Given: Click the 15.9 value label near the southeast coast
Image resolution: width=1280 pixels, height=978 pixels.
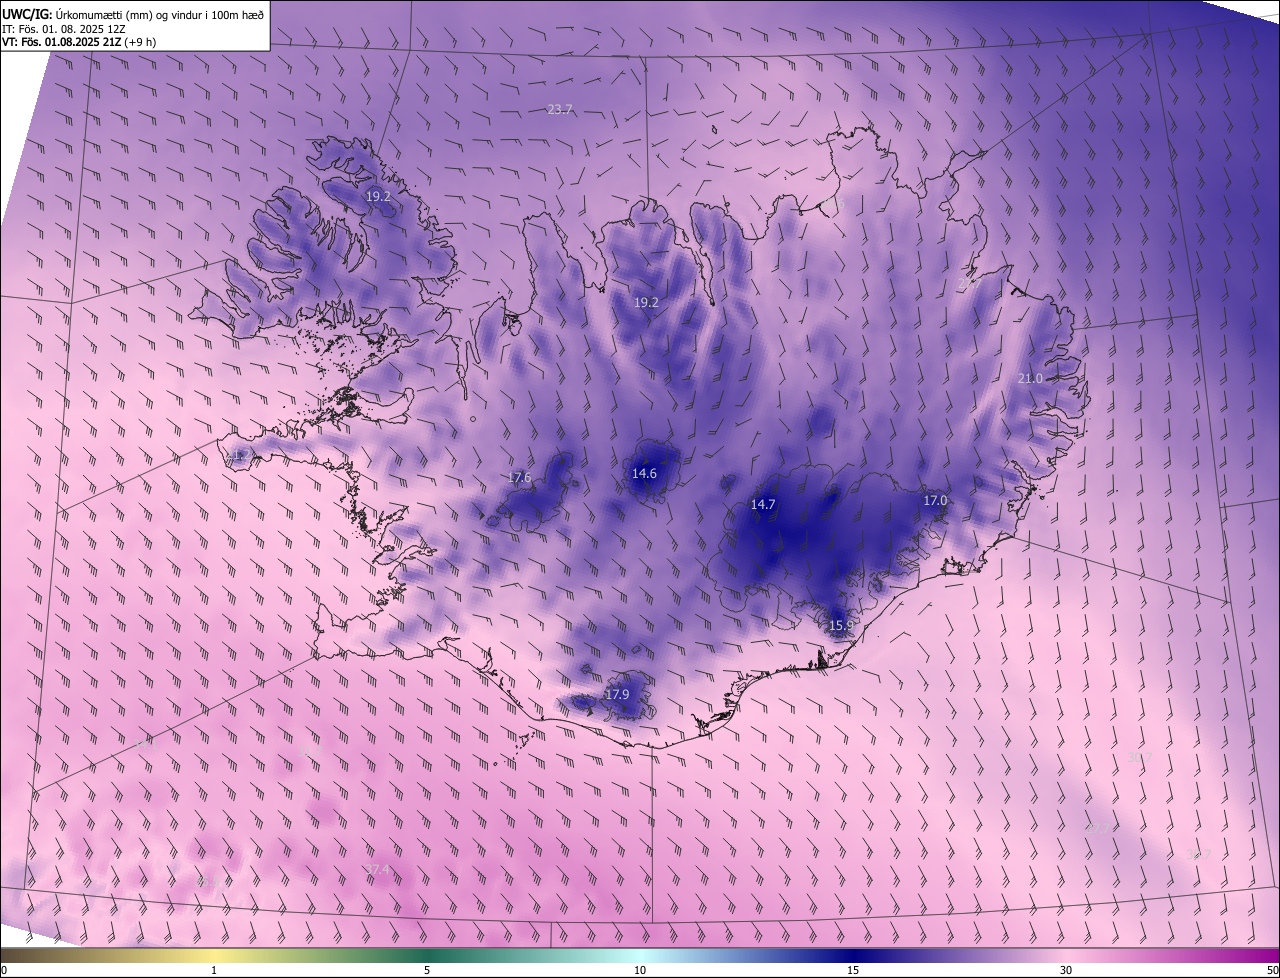Looking at the screenshot, I should [x=842, y=626].
